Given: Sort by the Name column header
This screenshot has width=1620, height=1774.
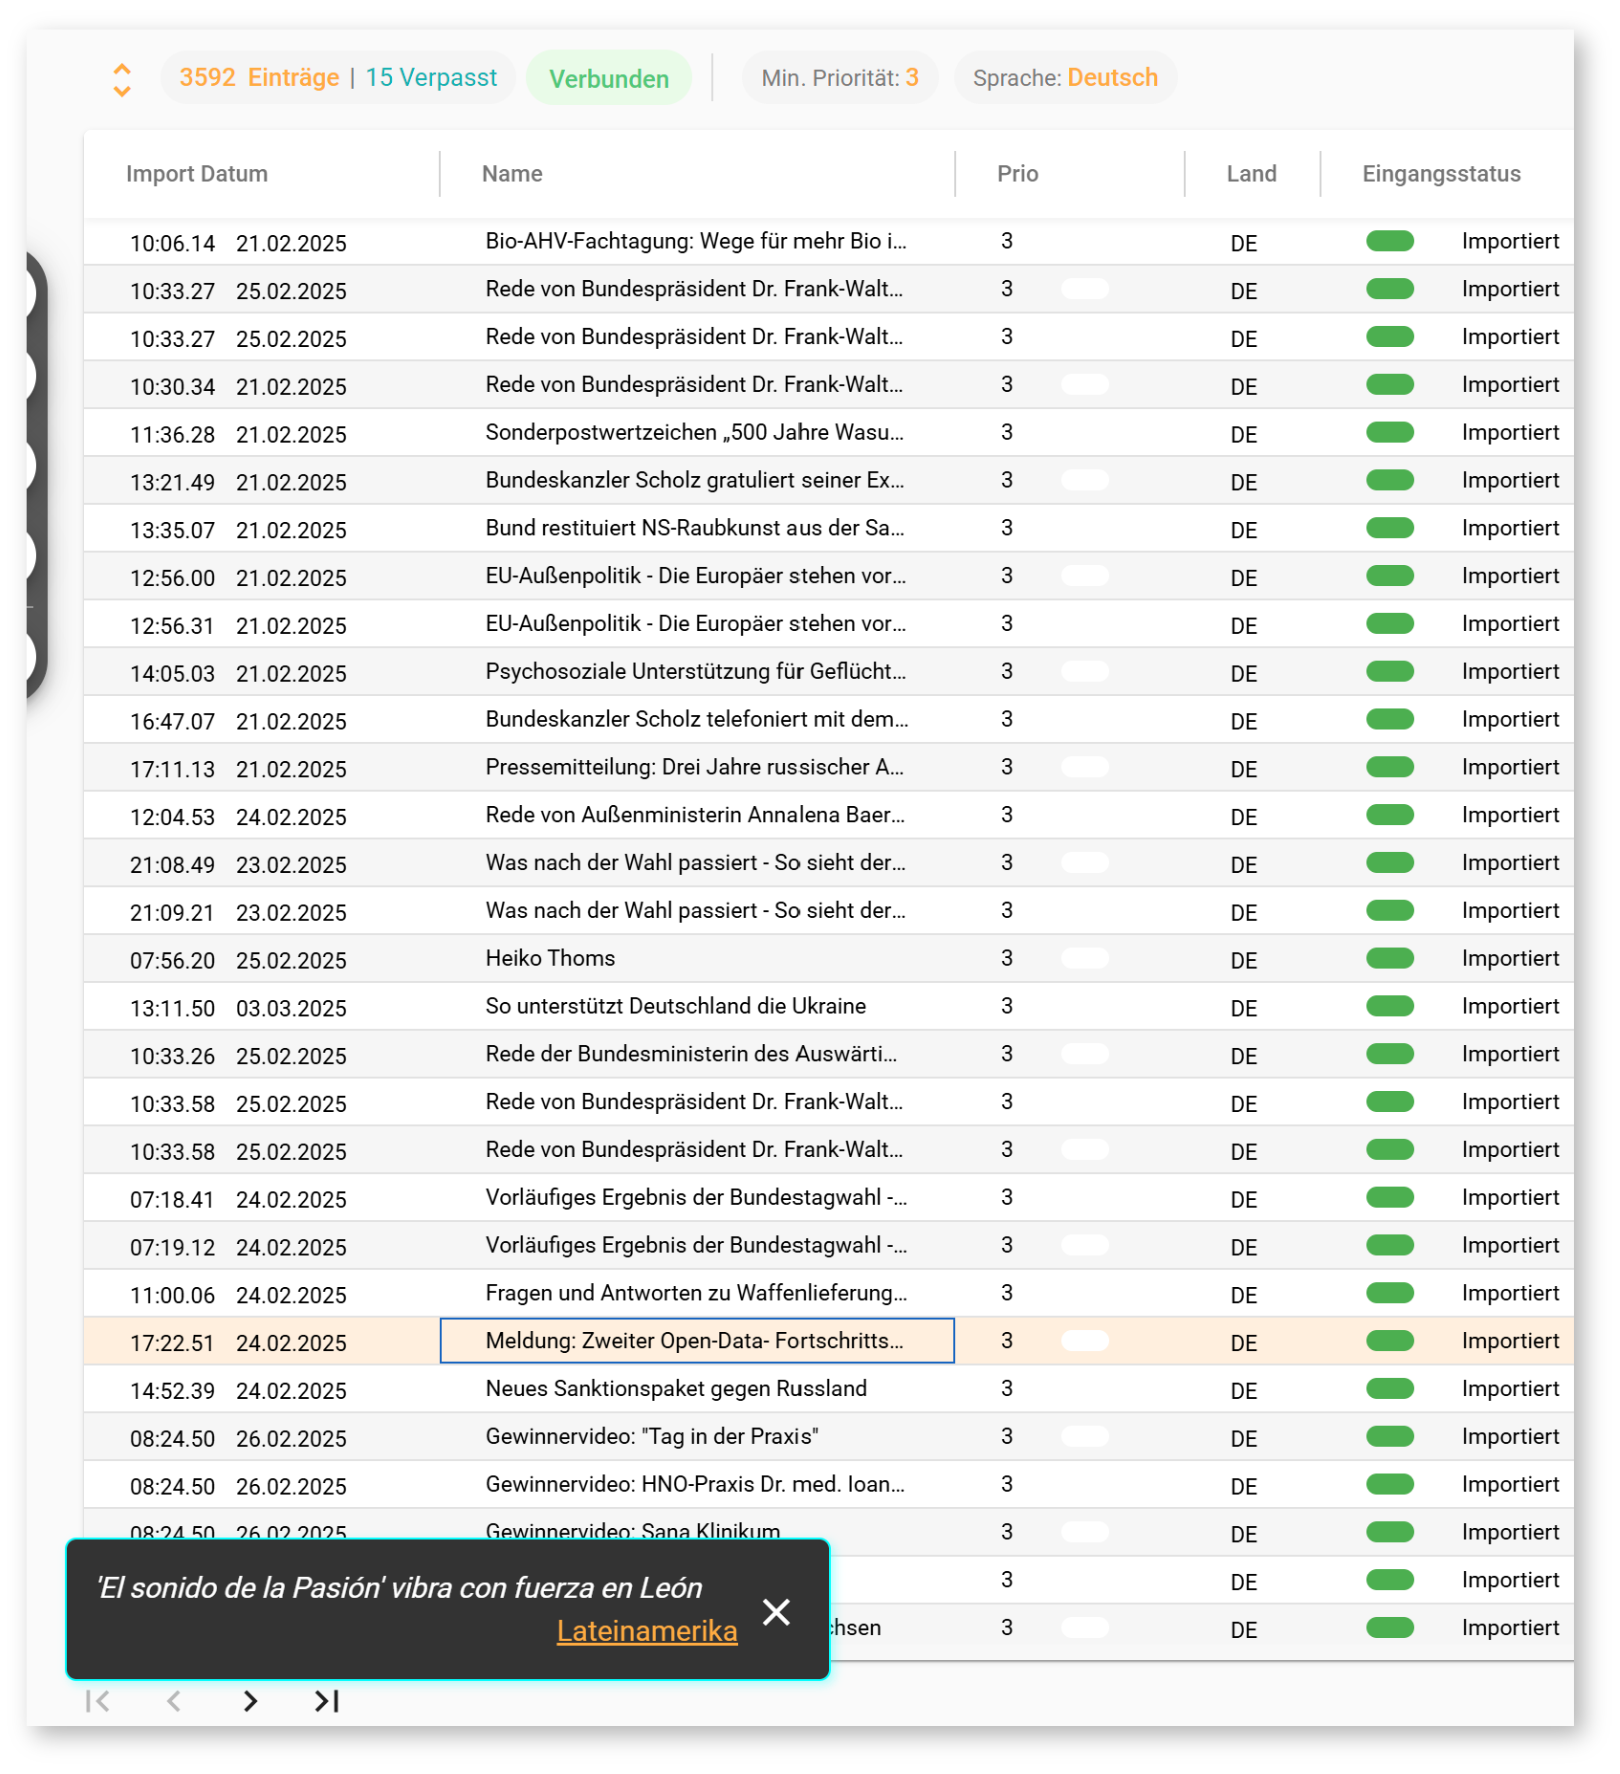Looking at the screenshot, I should (512, 174).
